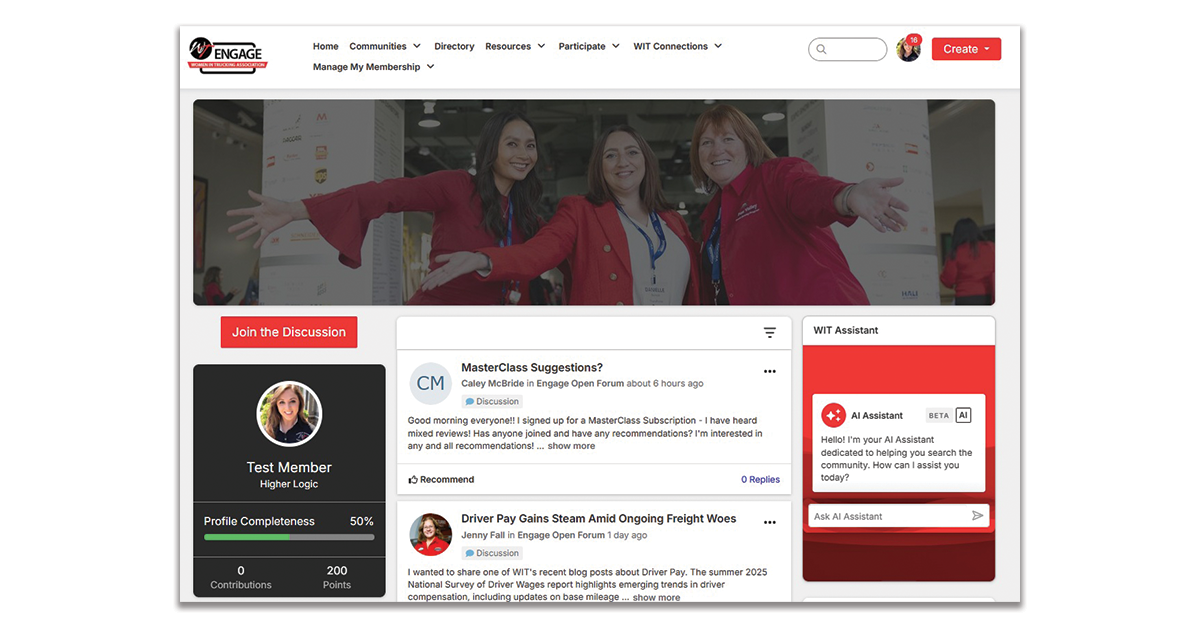Click the send arrow in the AI Assistant box
This screenshot has width=1200, height=628.
tap(979, 516)
